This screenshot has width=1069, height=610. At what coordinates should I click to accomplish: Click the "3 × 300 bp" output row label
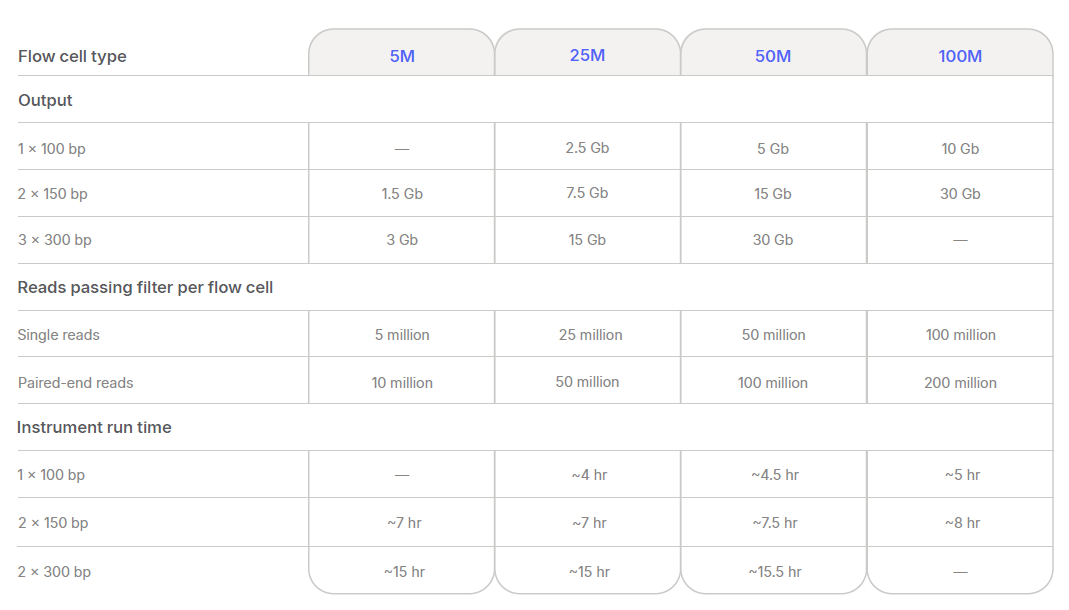(53, 240)
